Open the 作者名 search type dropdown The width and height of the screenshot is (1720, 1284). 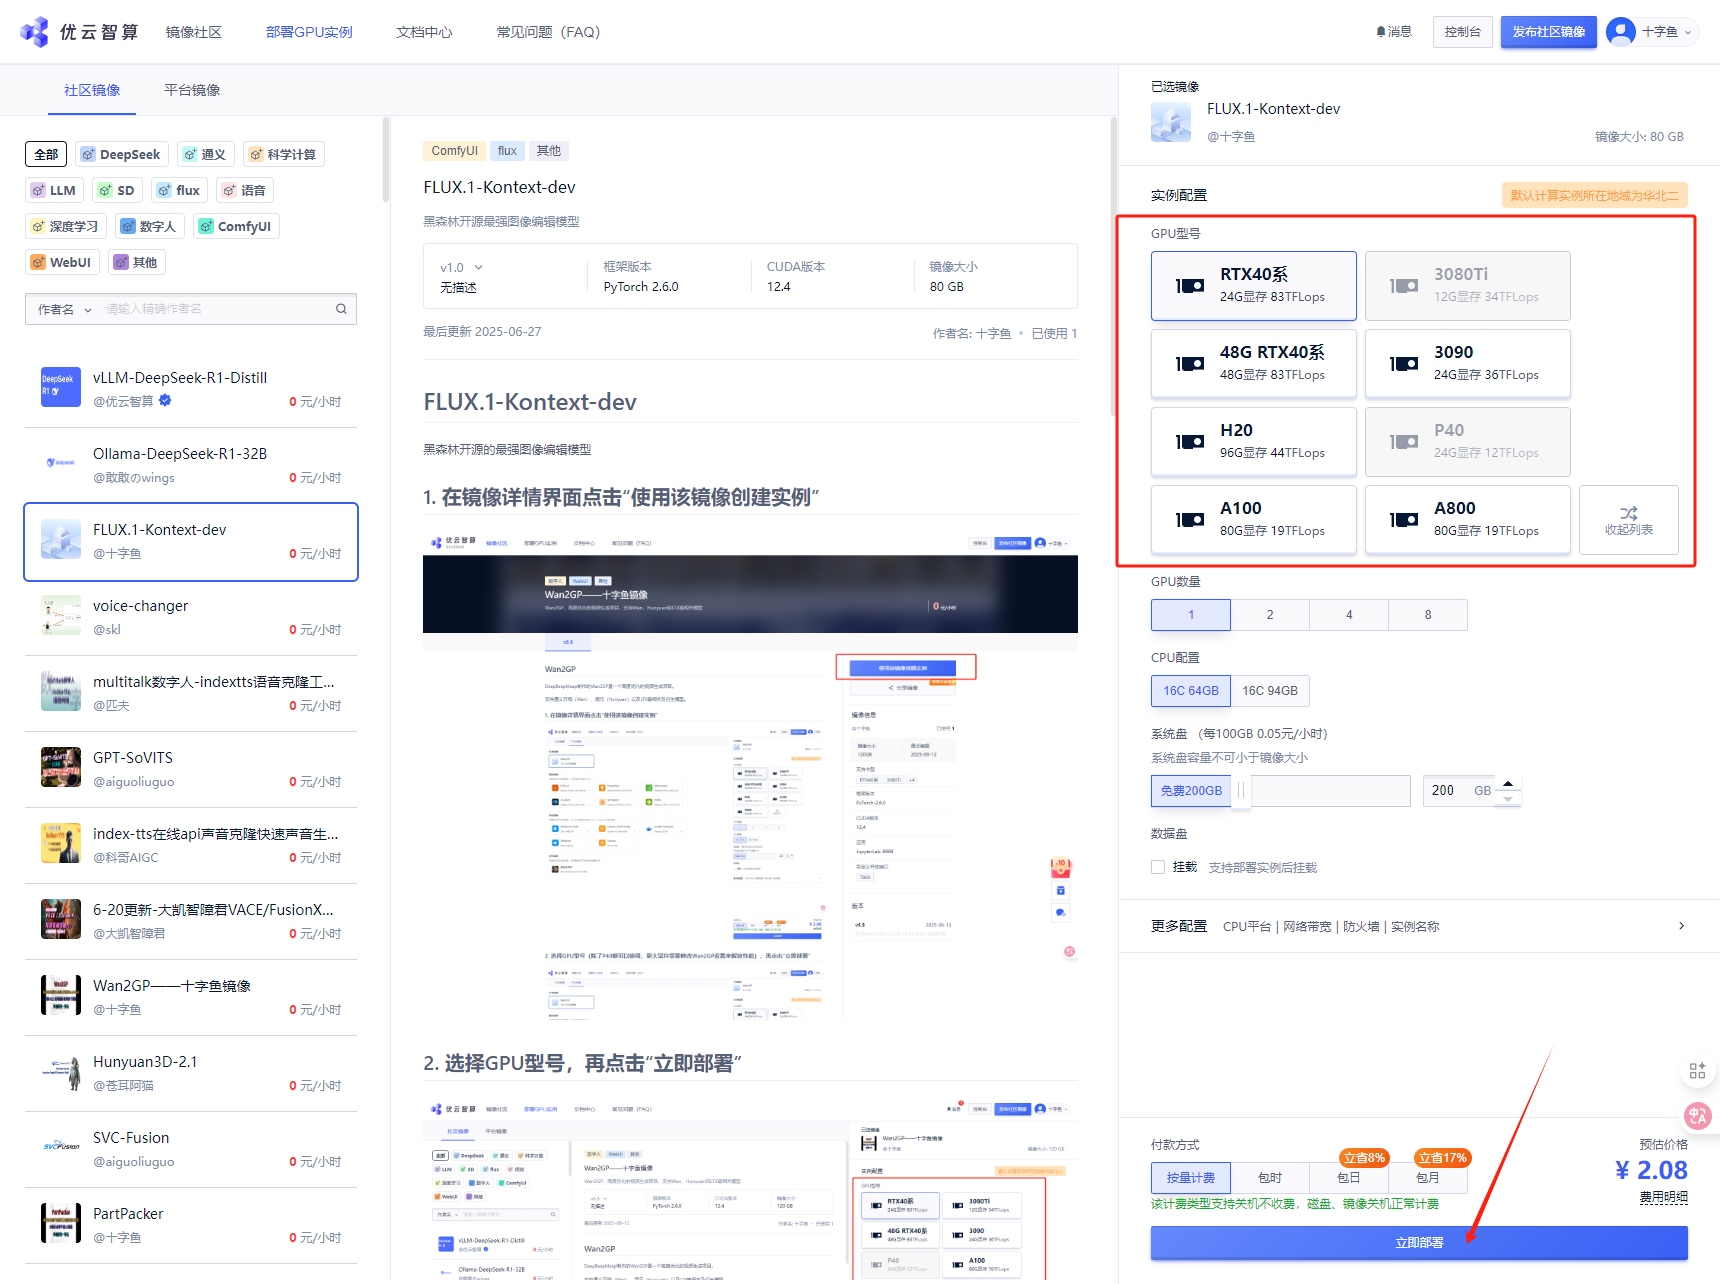point(64,309)
